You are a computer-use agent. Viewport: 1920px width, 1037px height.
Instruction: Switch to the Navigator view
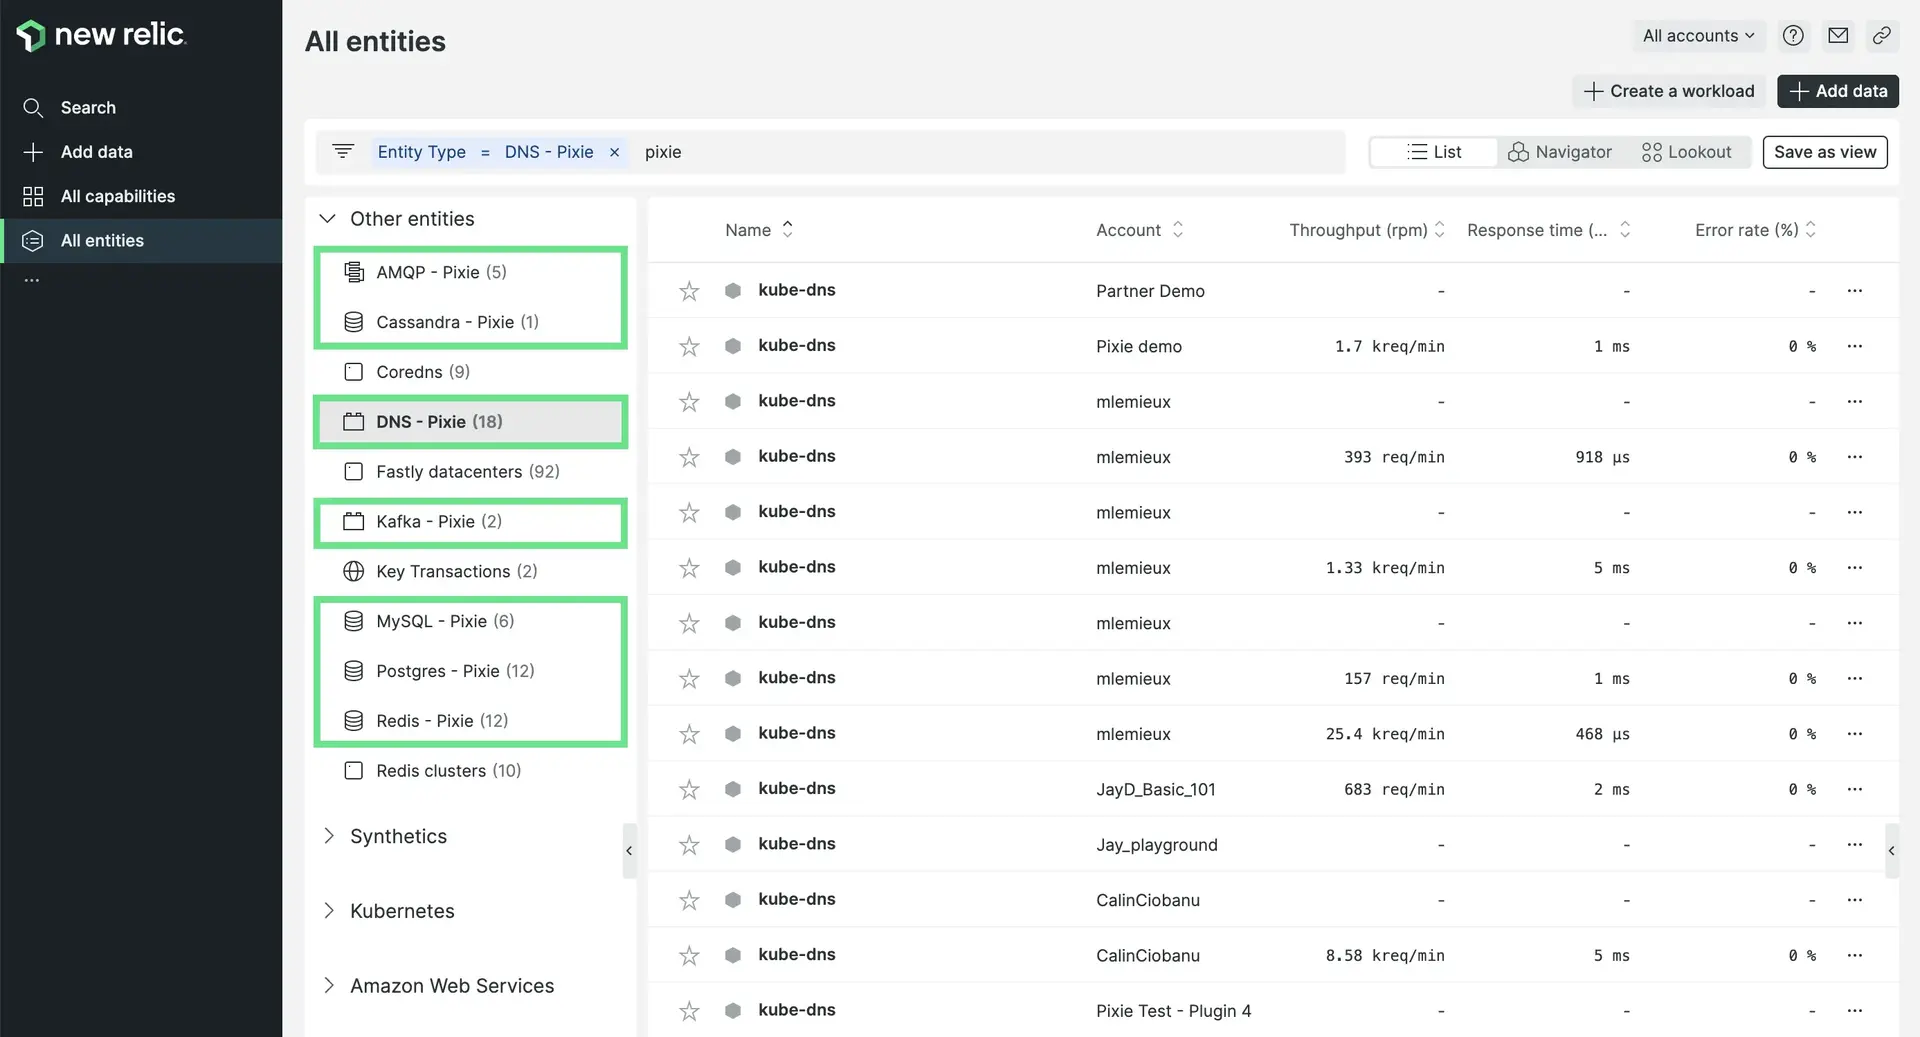1560,152
